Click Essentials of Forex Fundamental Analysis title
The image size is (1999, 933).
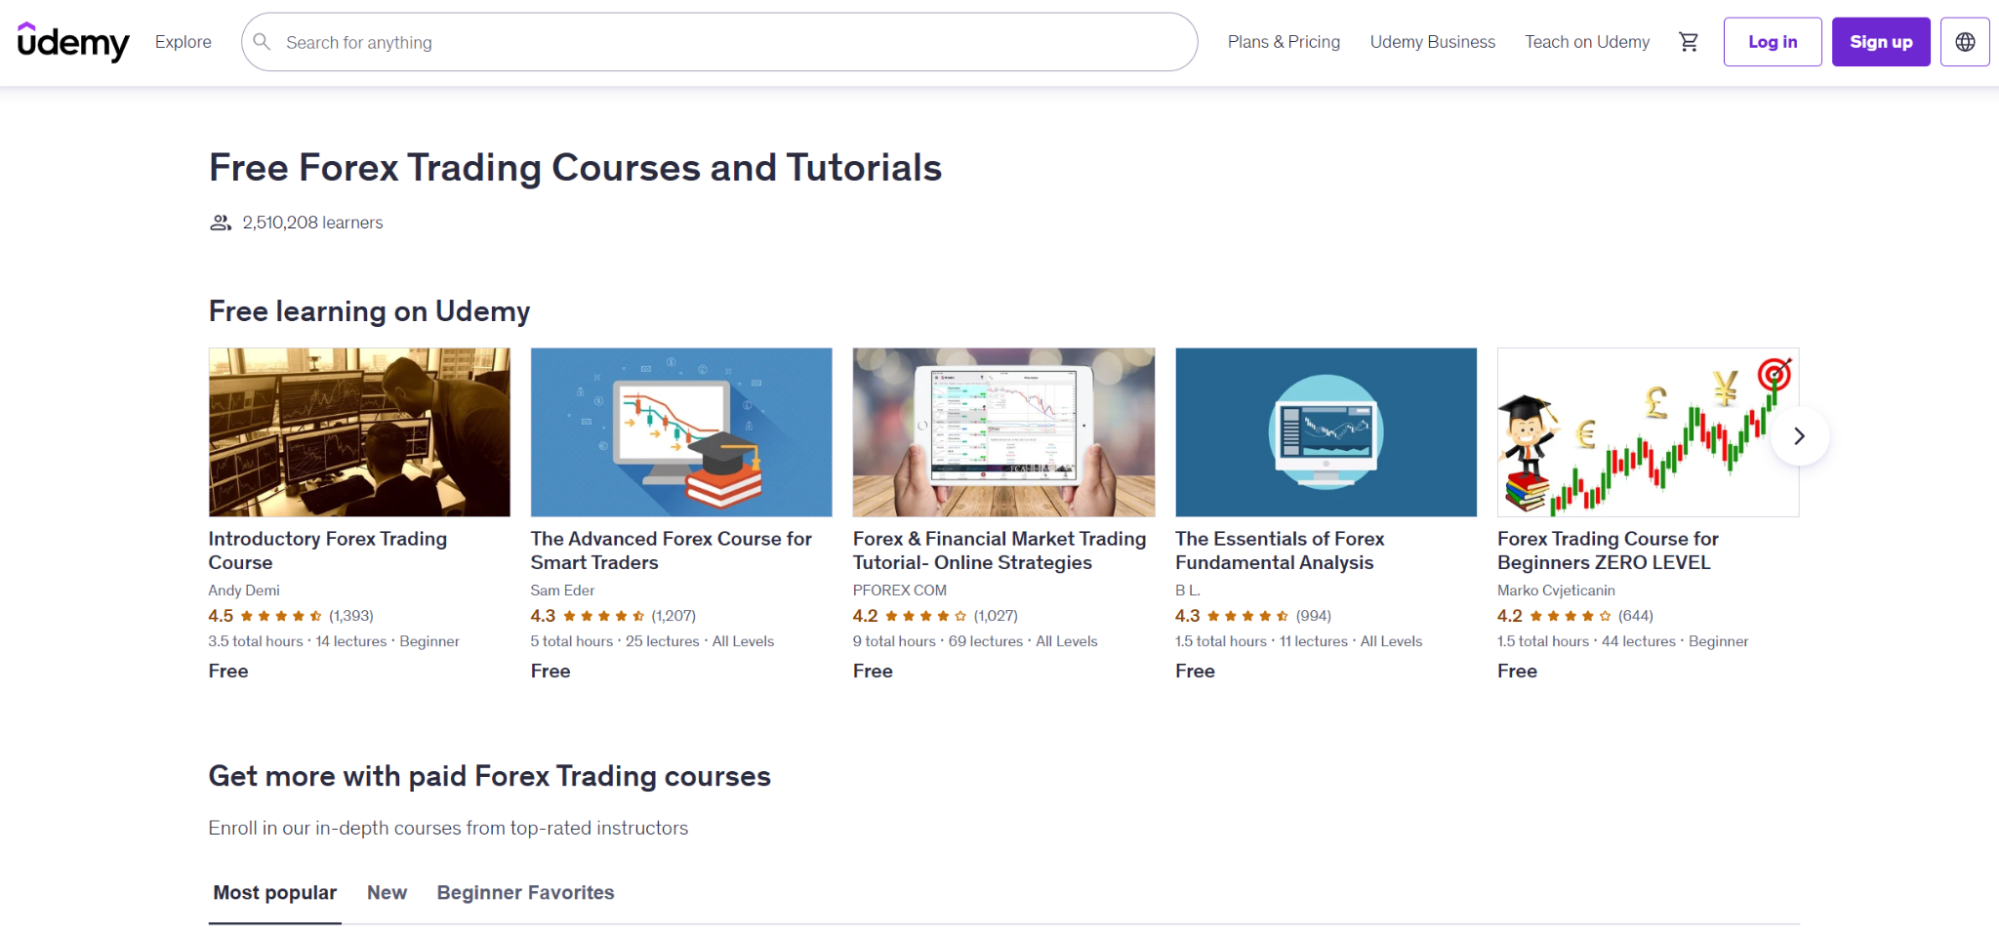(1280, 551)
